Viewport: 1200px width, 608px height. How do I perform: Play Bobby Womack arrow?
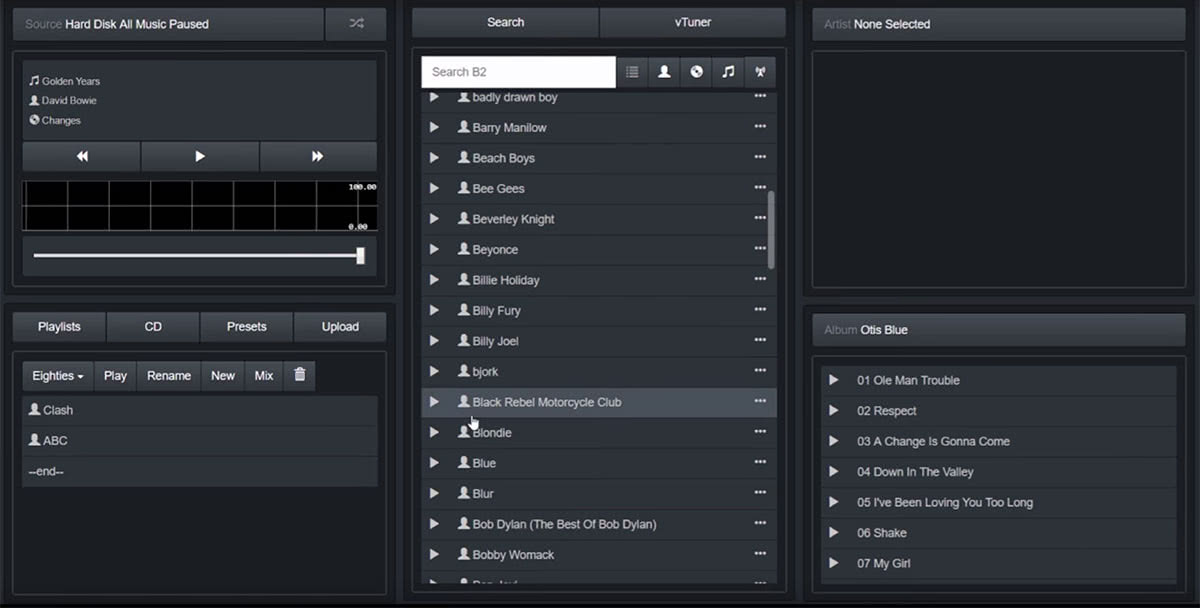[434, 554]
